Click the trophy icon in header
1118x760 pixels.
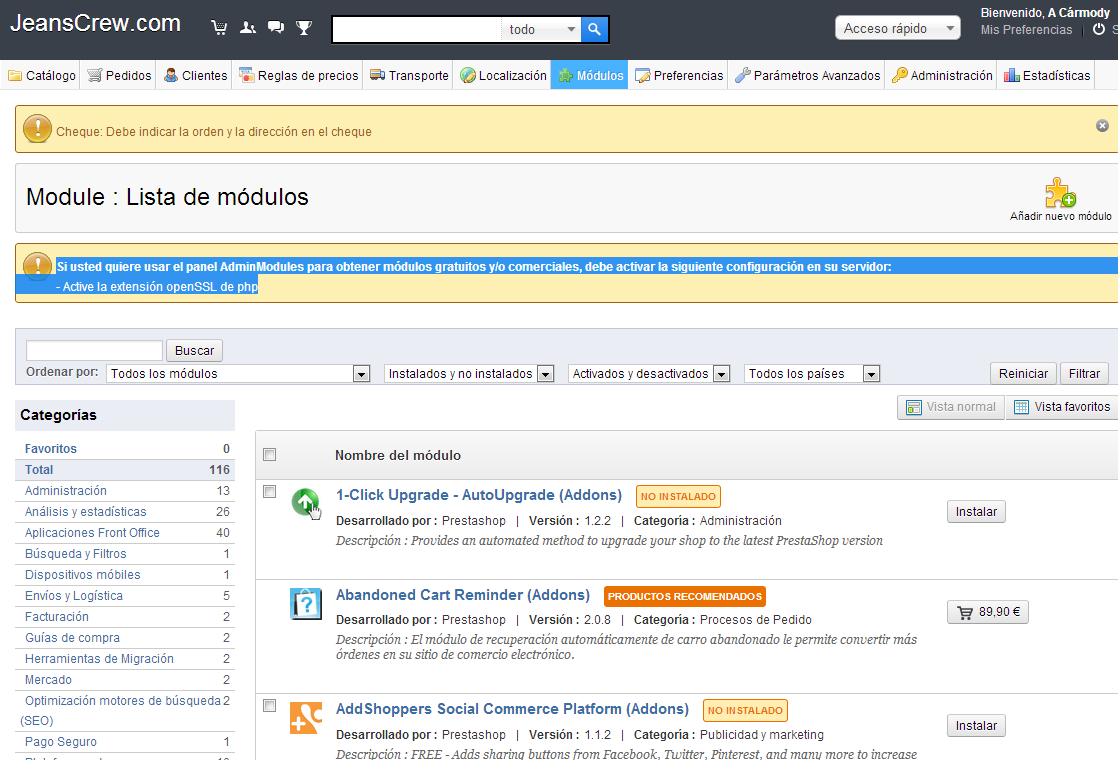(304, 28)
